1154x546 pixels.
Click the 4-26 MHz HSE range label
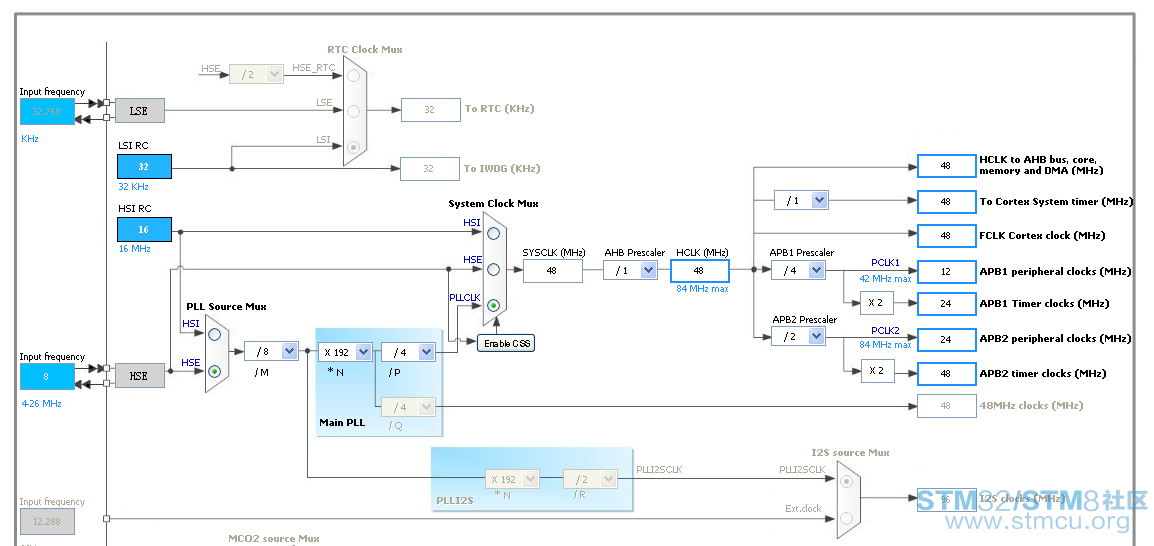coord(41,403)
